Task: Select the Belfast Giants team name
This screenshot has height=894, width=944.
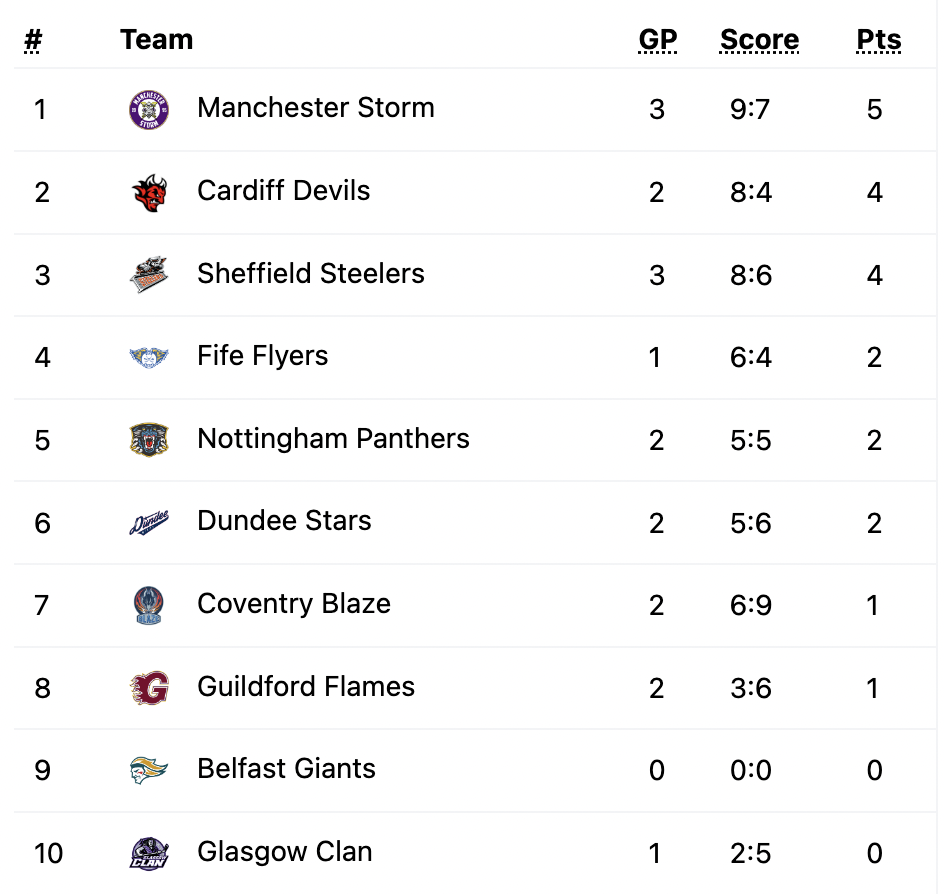Action: [x=286, y=769]
